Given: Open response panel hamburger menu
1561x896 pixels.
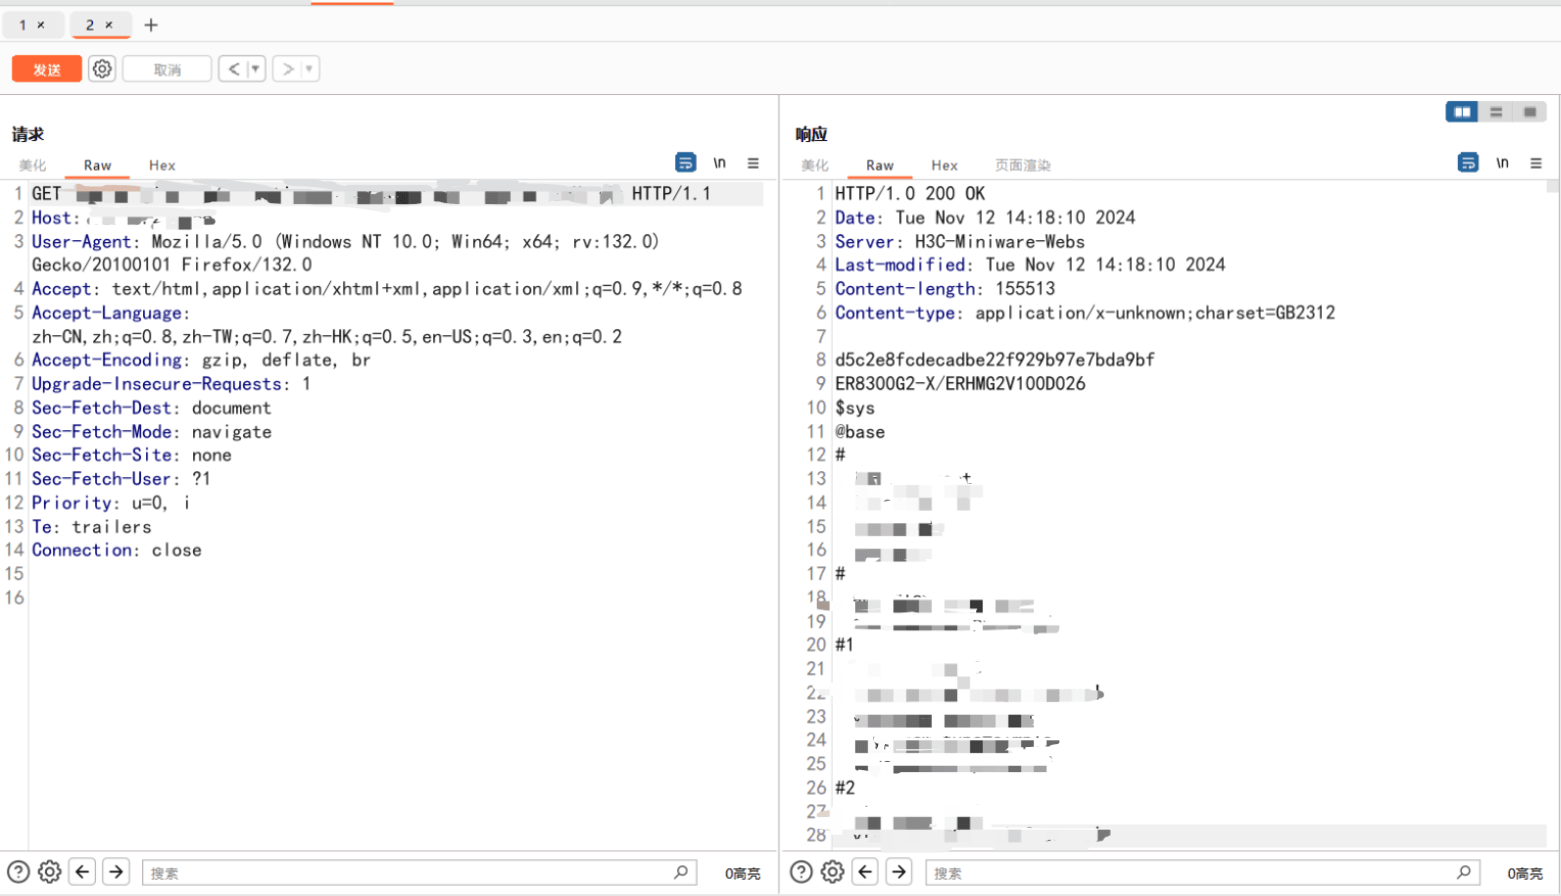Looking at the screenshot, I should 1536,163.
